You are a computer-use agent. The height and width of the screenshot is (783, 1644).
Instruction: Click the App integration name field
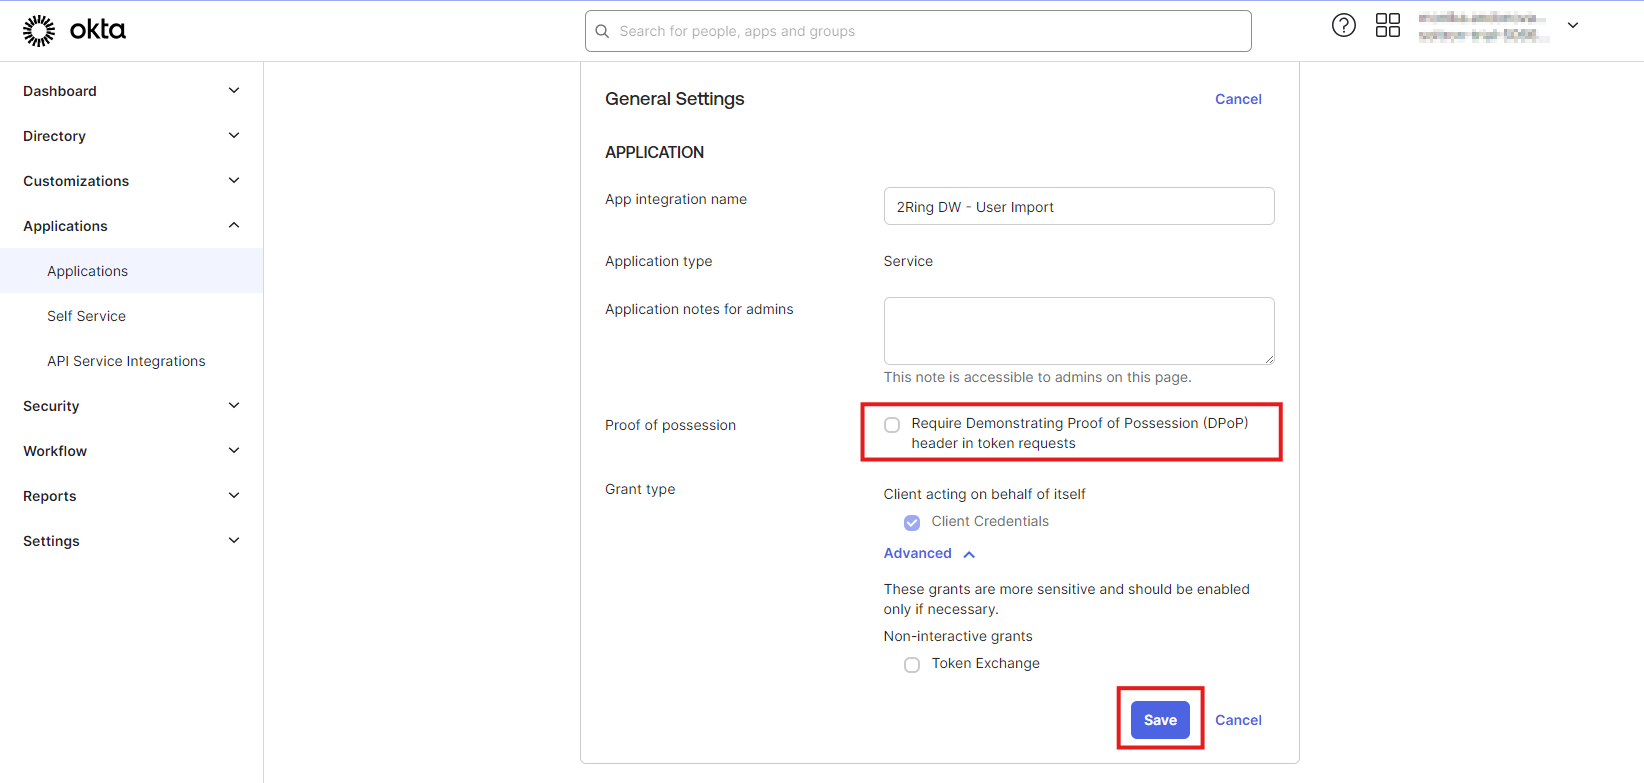[x=1078, y=207]
